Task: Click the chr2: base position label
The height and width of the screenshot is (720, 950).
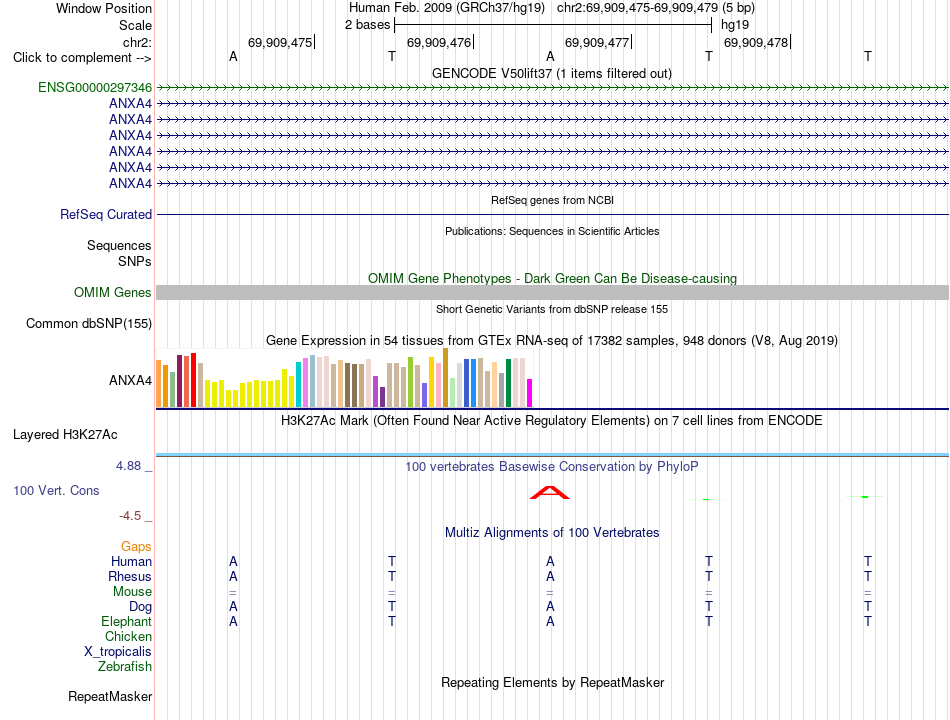Action: tap(137, 42)
